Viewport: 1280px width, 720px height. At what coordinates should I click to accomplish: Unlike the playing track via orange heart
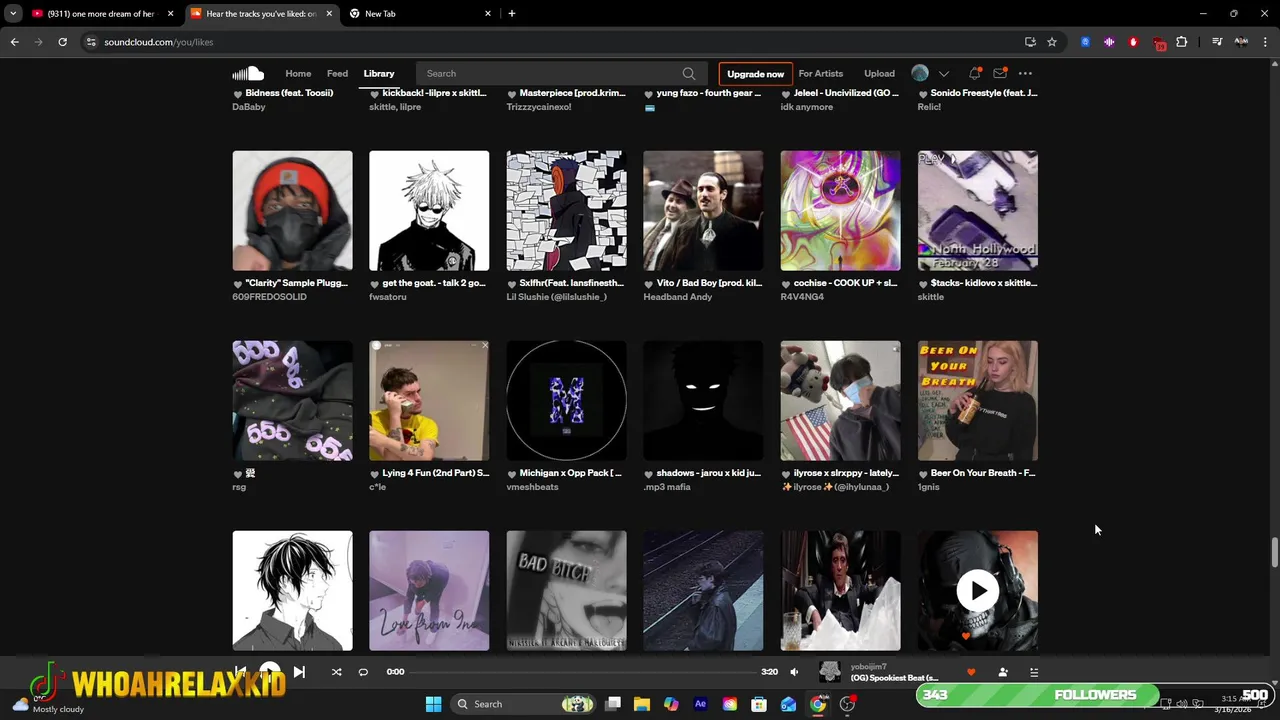pyautogui.click(x=971, y=672)
